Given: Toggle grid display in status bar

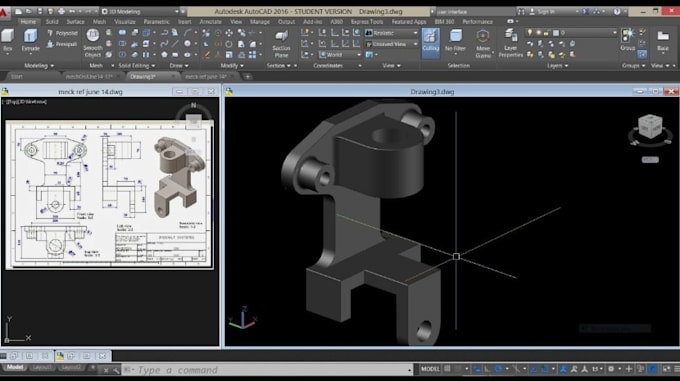Looking at the screenshot, I should click(447, 369).
